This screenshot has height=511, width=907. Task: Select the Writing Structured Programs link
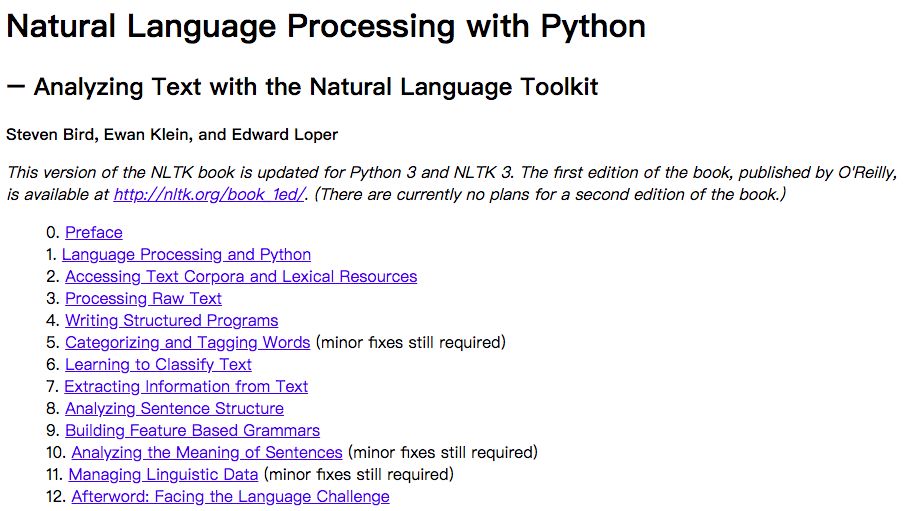point(171,321)
